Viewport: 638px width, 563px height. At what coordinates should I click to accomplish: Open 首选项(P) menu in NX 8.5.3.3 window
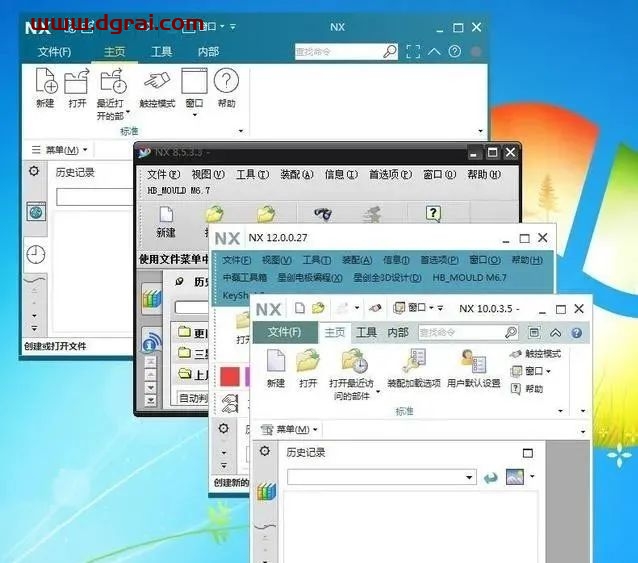point(390,175)
